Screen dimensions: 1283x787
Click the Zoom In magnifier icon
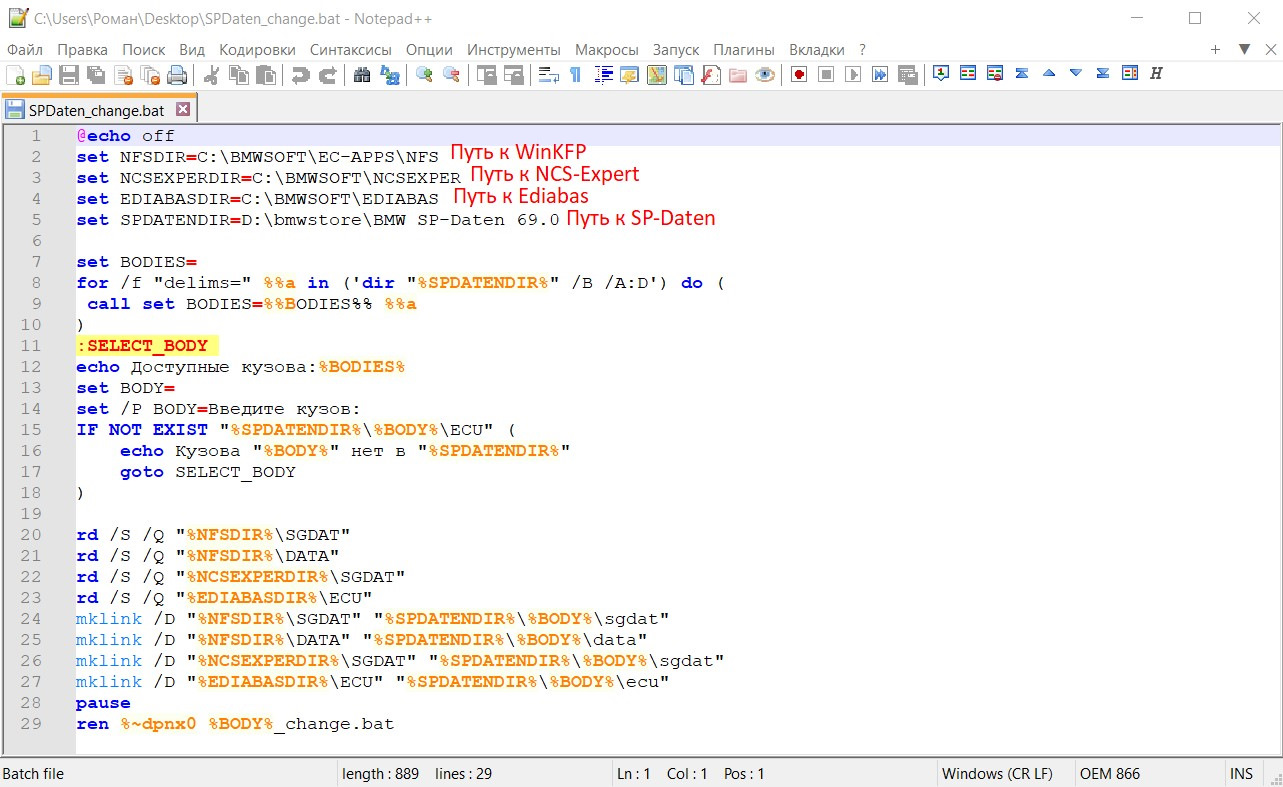(x=424, y=75)
